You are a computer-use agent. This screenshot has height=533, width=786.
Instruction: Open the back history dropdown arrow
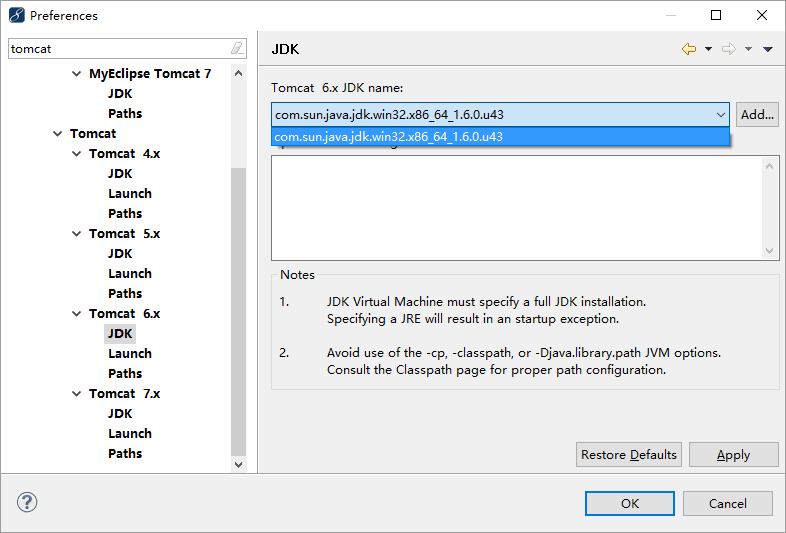click(x=708, y=49)
